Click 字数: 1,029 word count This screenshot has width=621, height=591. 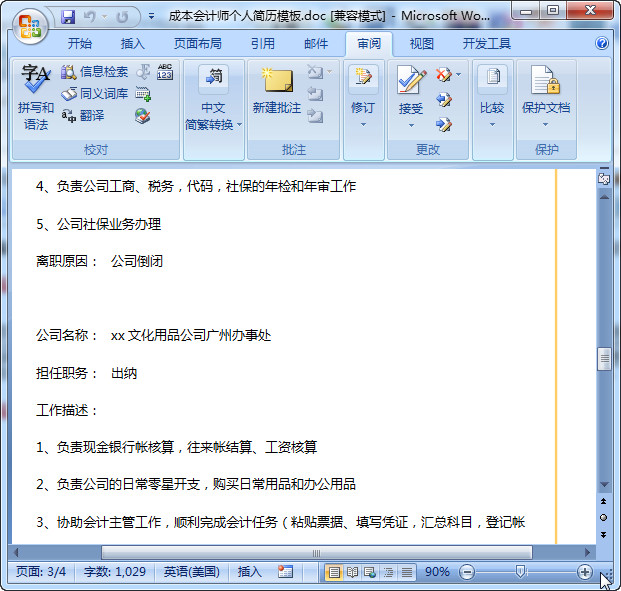tap(114, 572)
